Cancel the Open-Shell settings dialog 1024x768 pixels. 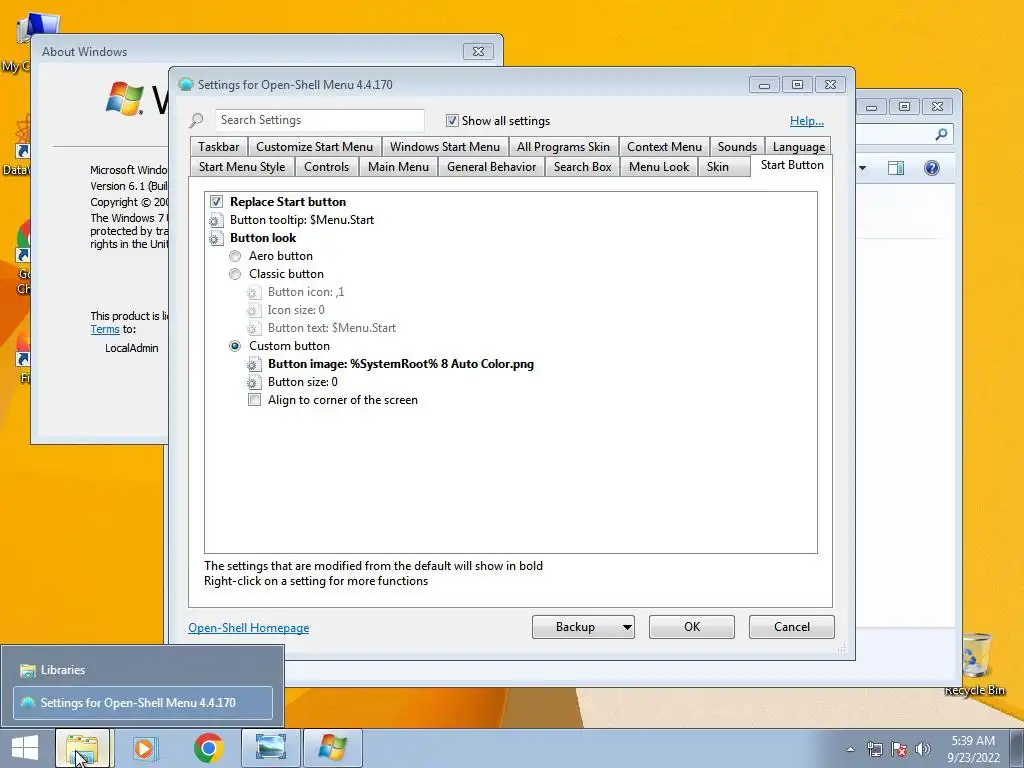point(792,627)
